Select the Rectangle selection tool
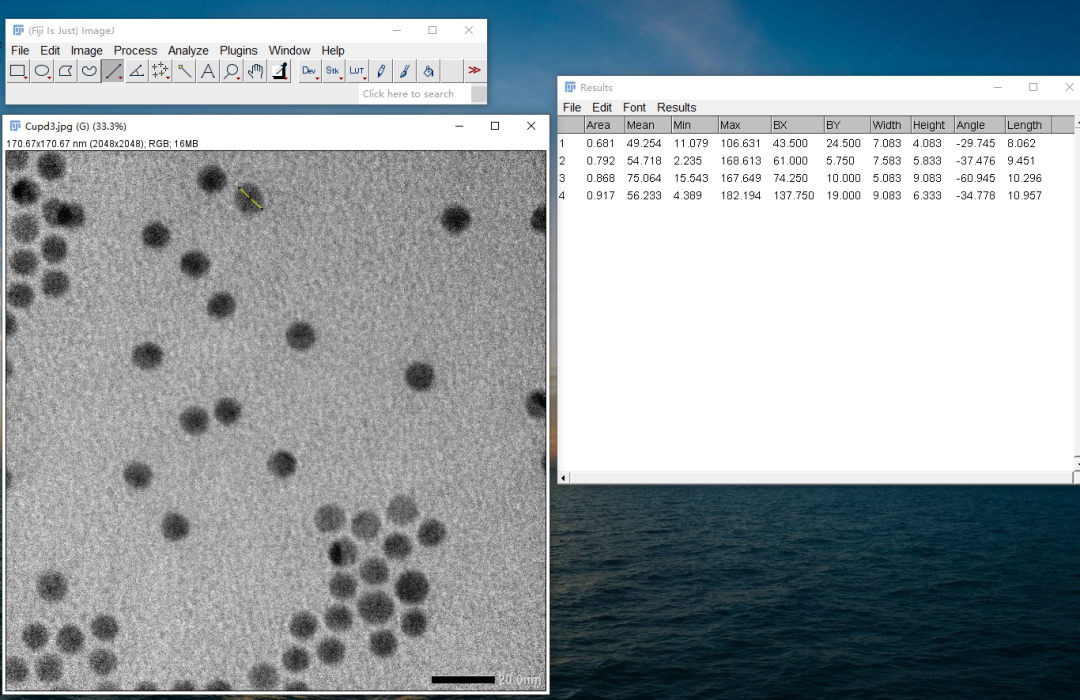This screenshot has height=700, width=1080. click(18, 71)
